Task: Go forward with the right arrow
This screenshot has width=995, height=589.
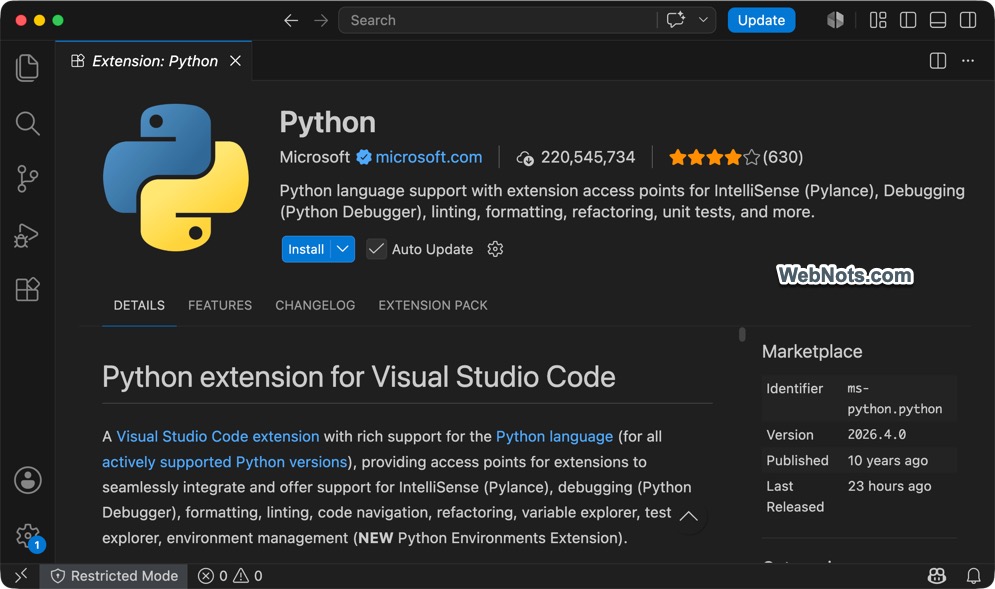Action: (x=321, y=20)
